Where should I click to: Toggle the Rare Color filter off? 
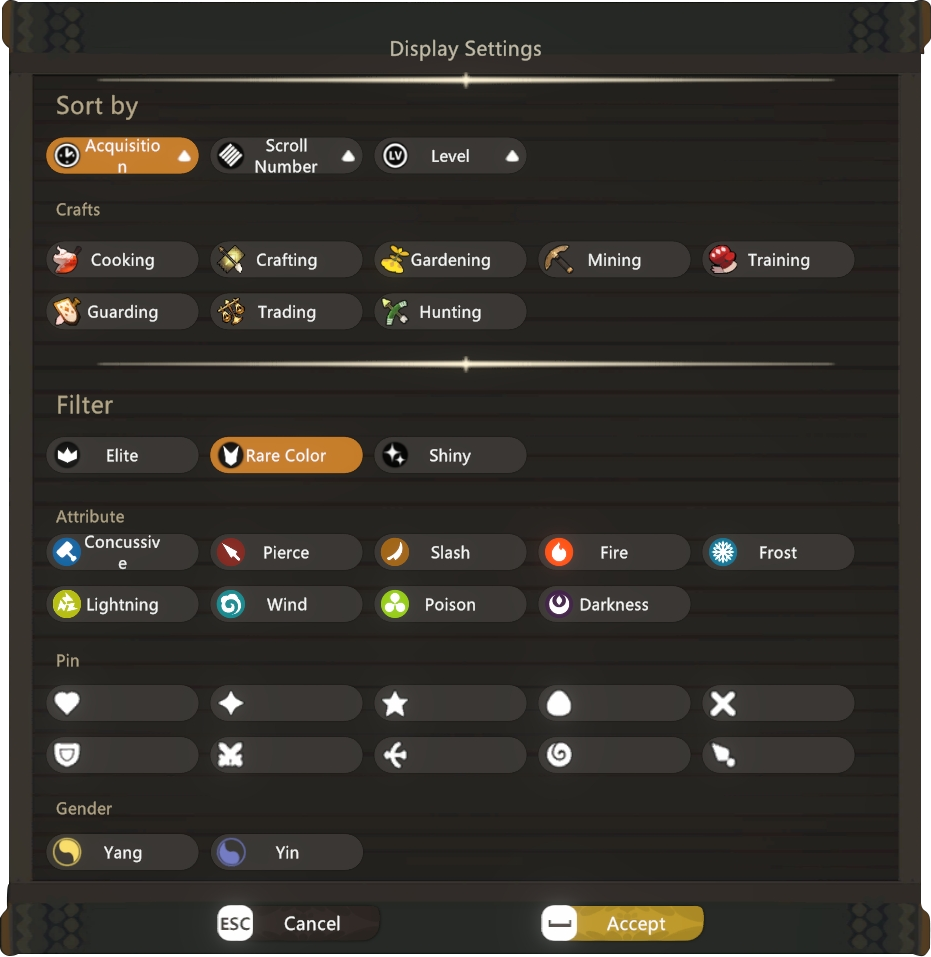click(286, 455)
